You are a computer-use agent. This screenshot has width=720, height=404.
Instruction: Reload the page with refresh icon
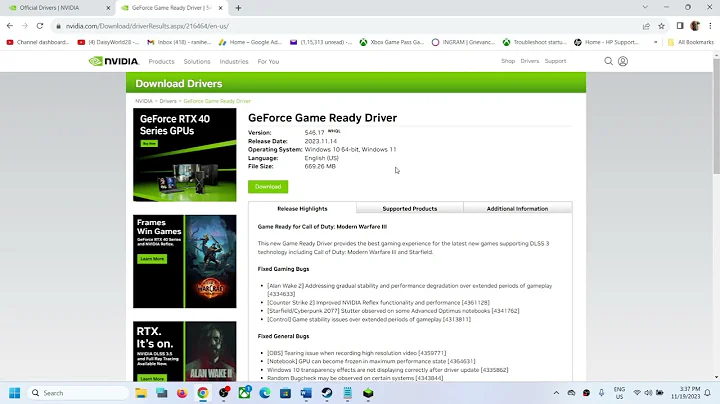pos(40,26)
